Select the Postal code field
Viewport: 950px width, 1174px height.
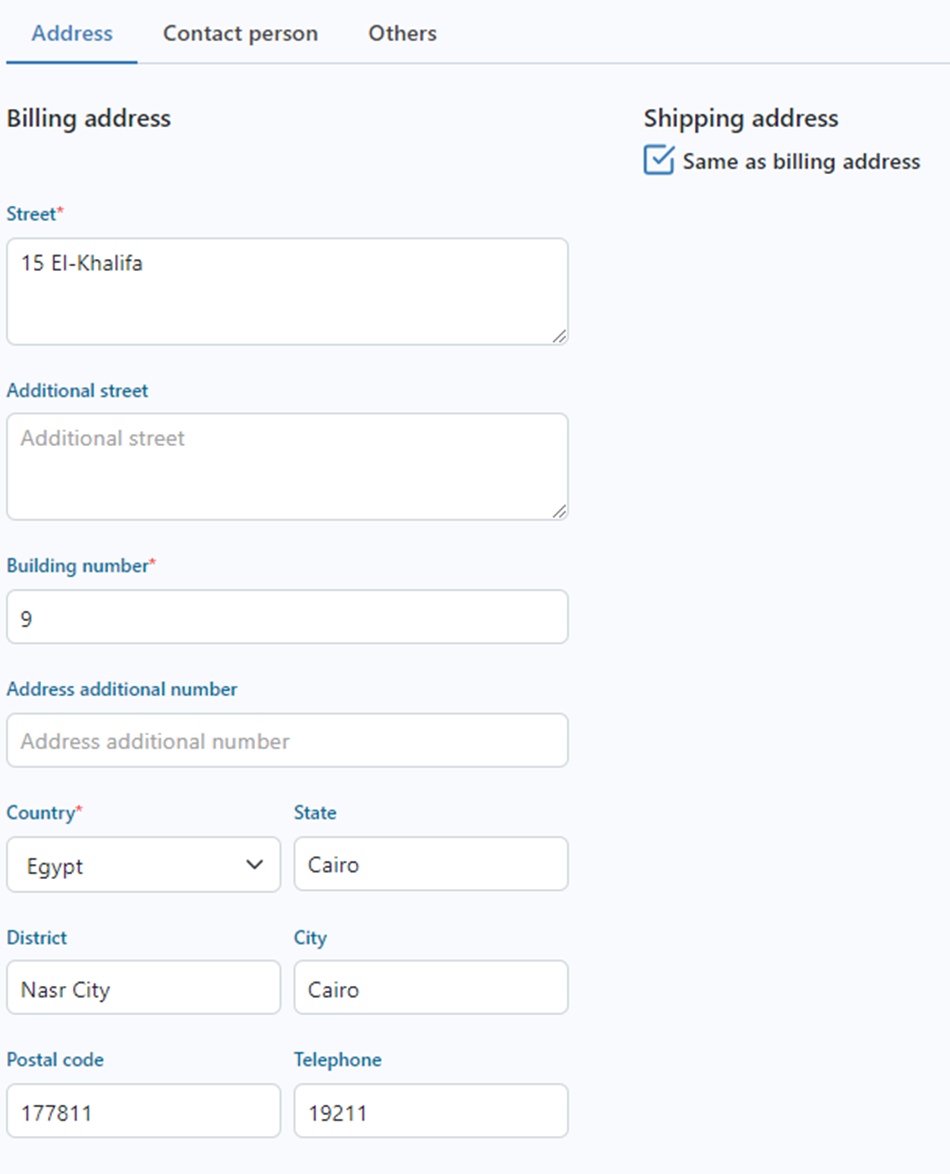pyautogui.click(x=143, y=1111)
